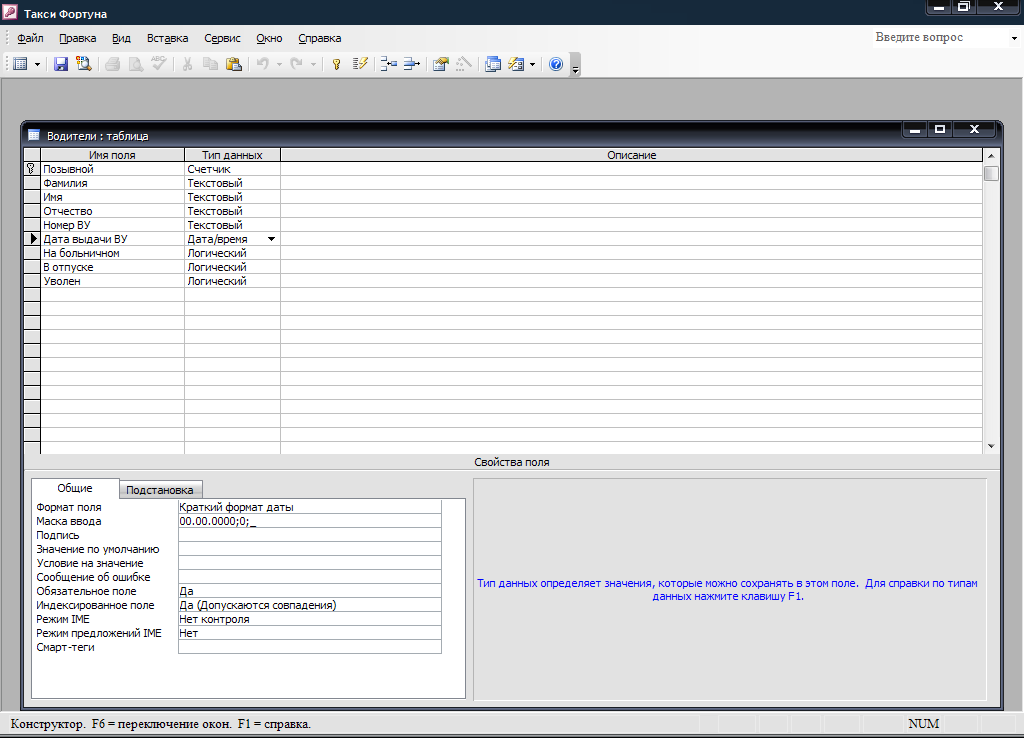Click the New Object icon
This screenshot has height=738, width=1024.
516,64
